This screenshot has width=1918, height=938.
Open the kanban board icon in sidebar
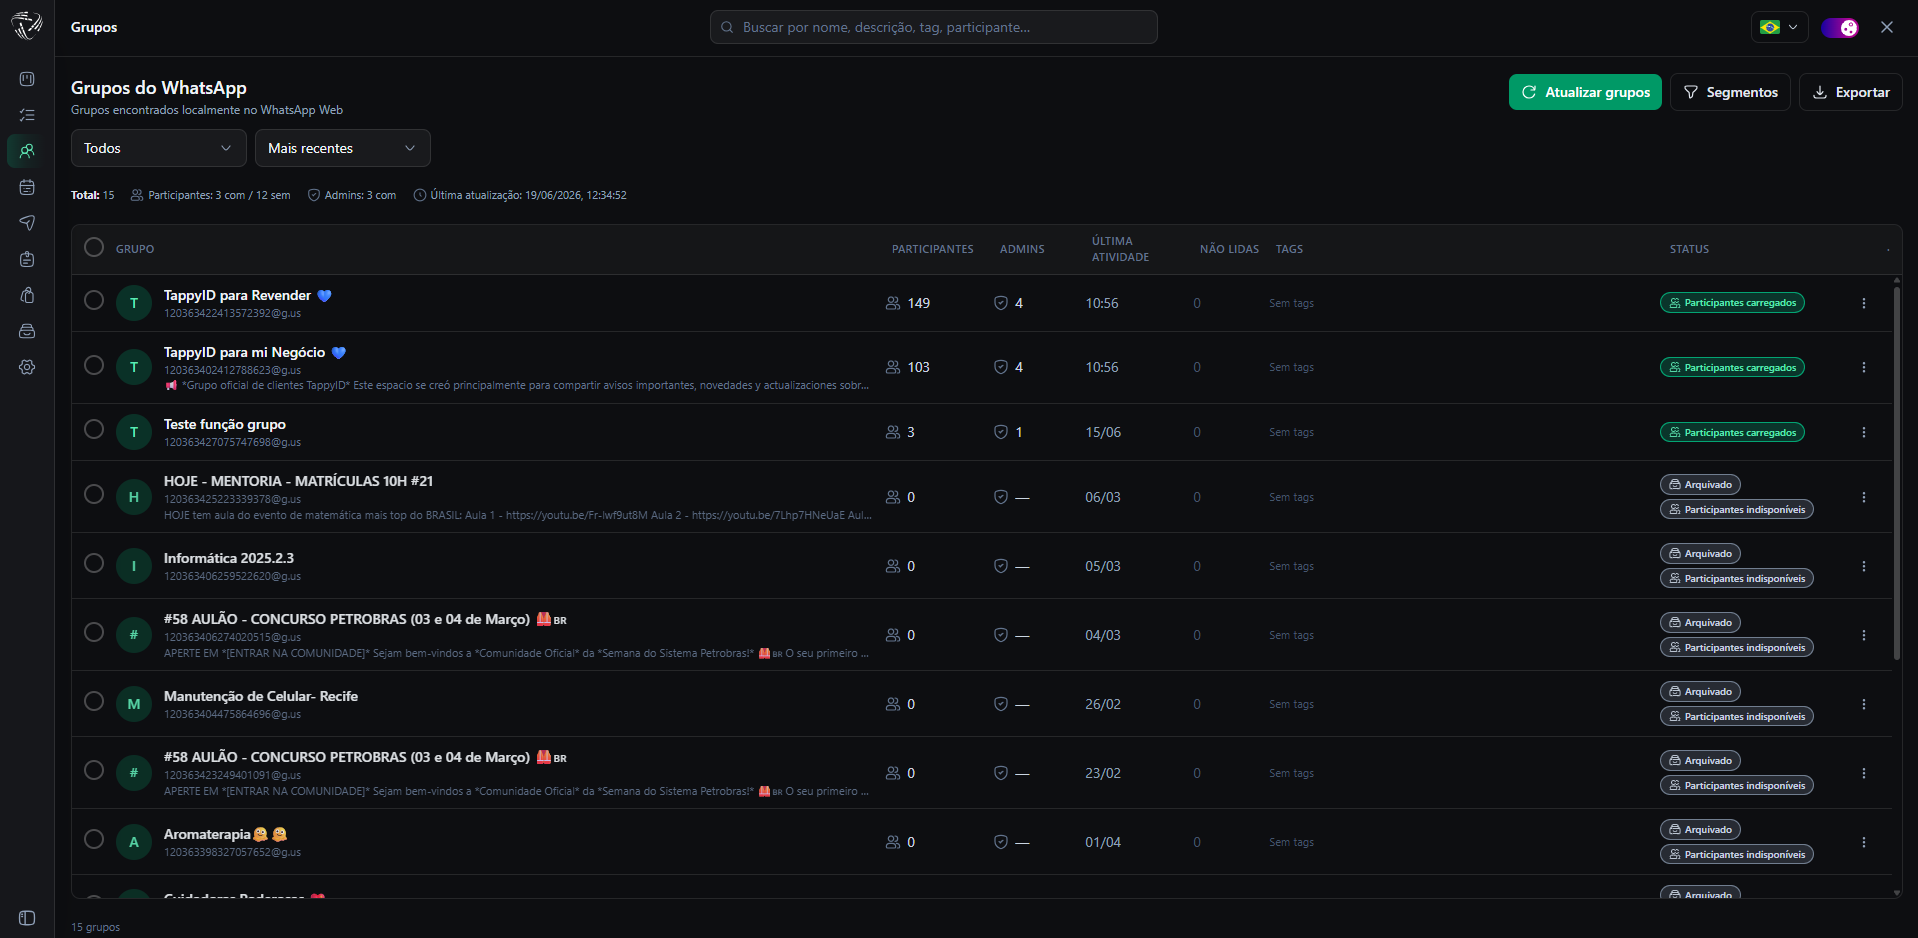click(27, 79)
